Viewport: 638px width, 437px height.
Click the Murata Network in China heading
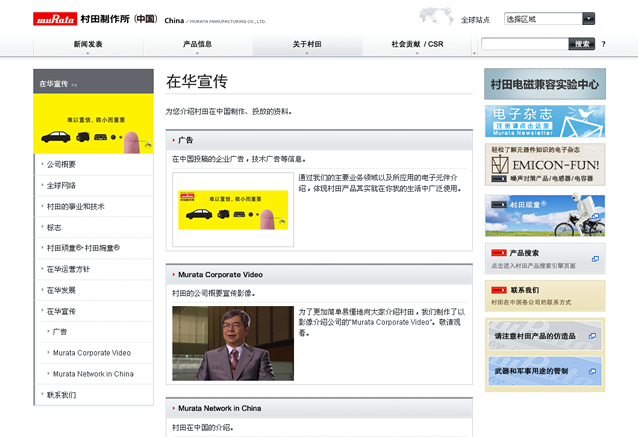tap(219, 408)
